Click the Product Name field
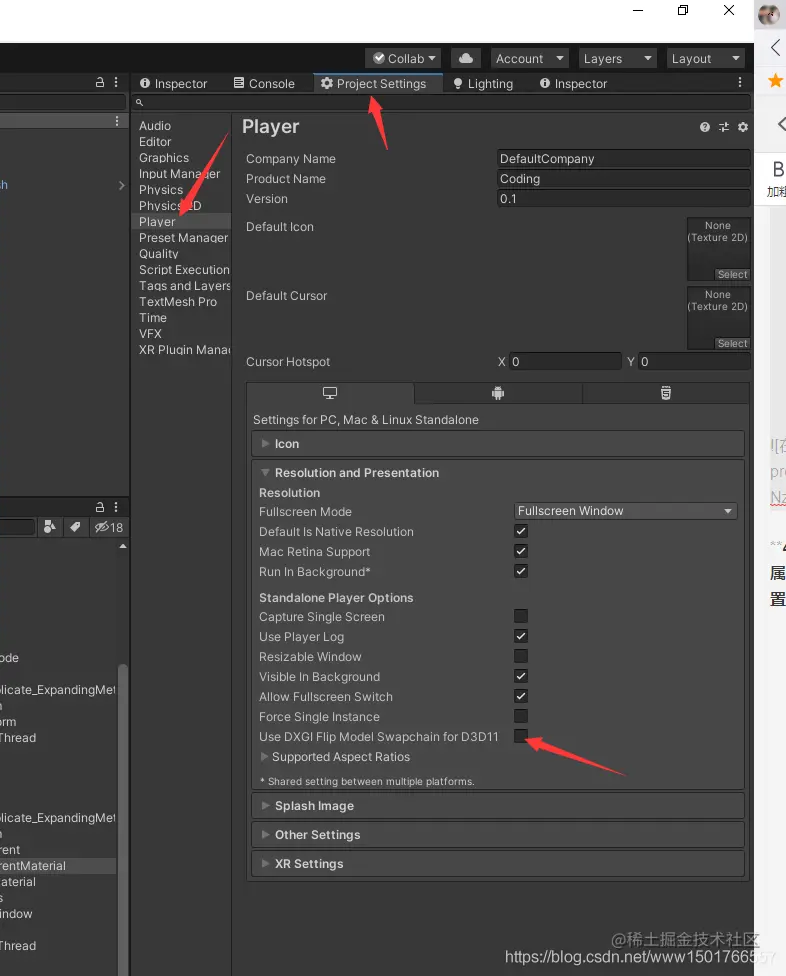Viewport: 786px width, 976px height. [x=624, y=179]
